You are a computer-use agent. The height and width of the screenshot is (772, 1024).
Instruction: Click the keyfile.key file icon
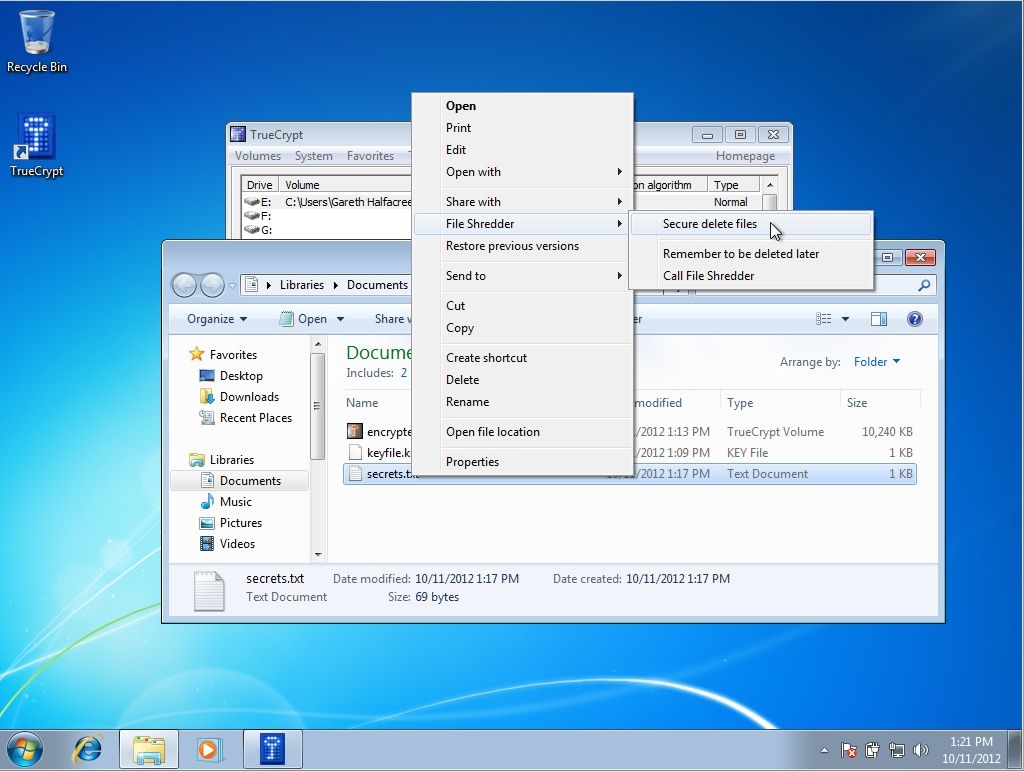coord(355,452)
